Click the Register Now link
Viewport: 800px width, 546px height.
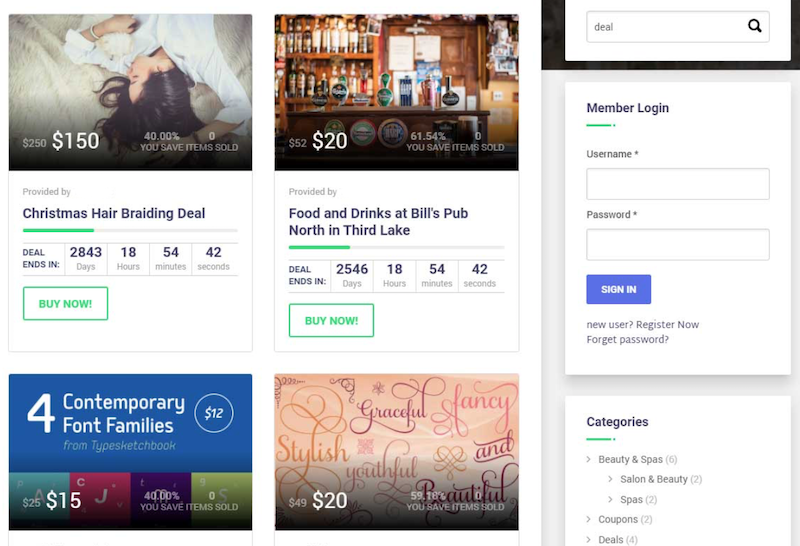[x=667, y=325]
